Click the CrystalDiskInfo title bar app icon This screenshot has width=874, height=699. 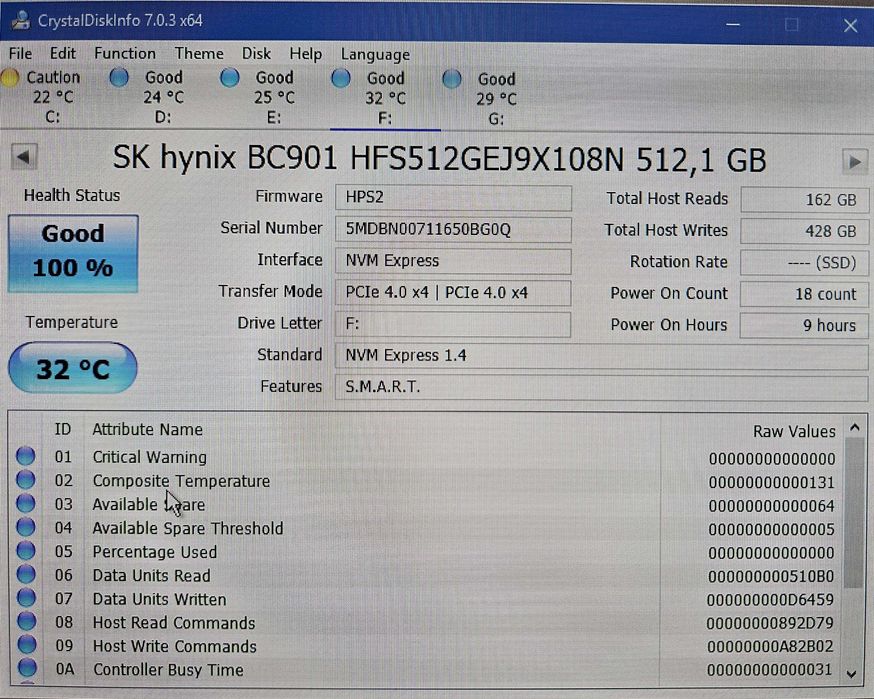pos(21,20)
